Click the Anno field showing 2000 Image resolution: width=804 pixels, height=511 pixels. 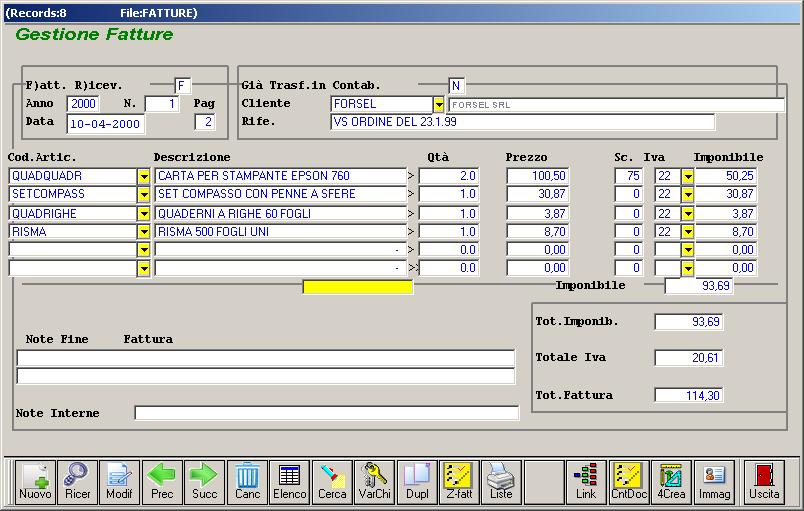83,104
